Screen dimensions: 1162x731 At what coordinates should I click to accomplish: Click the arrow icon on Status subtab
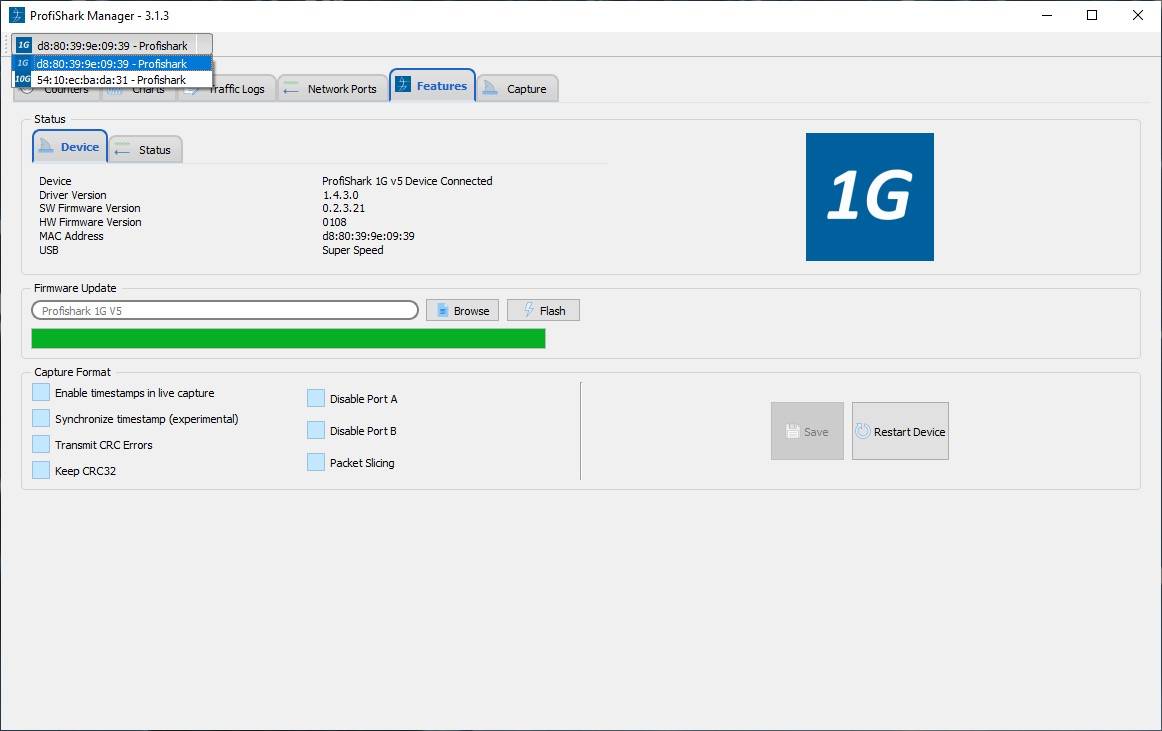click(x=123, y=150)
